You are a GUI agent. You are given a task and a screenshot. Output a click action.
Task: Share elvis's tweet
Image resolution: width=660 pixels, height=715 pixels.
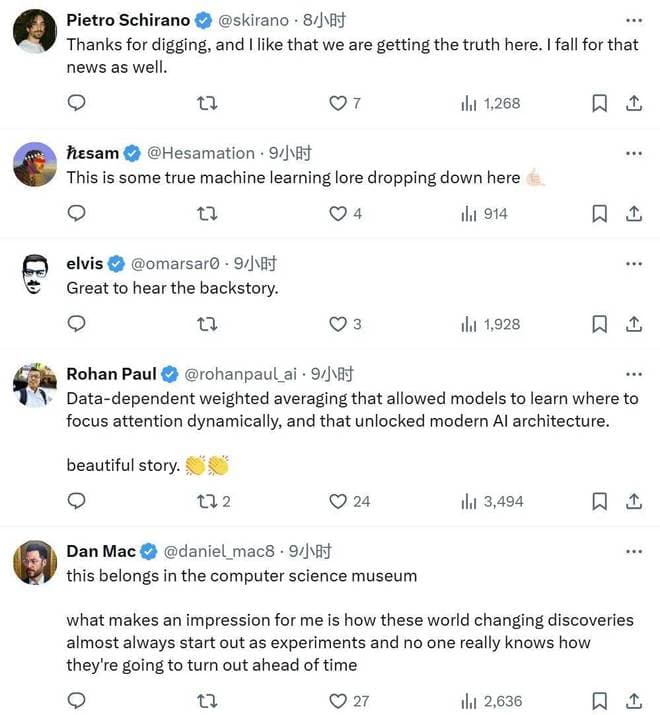click(633, 324)
